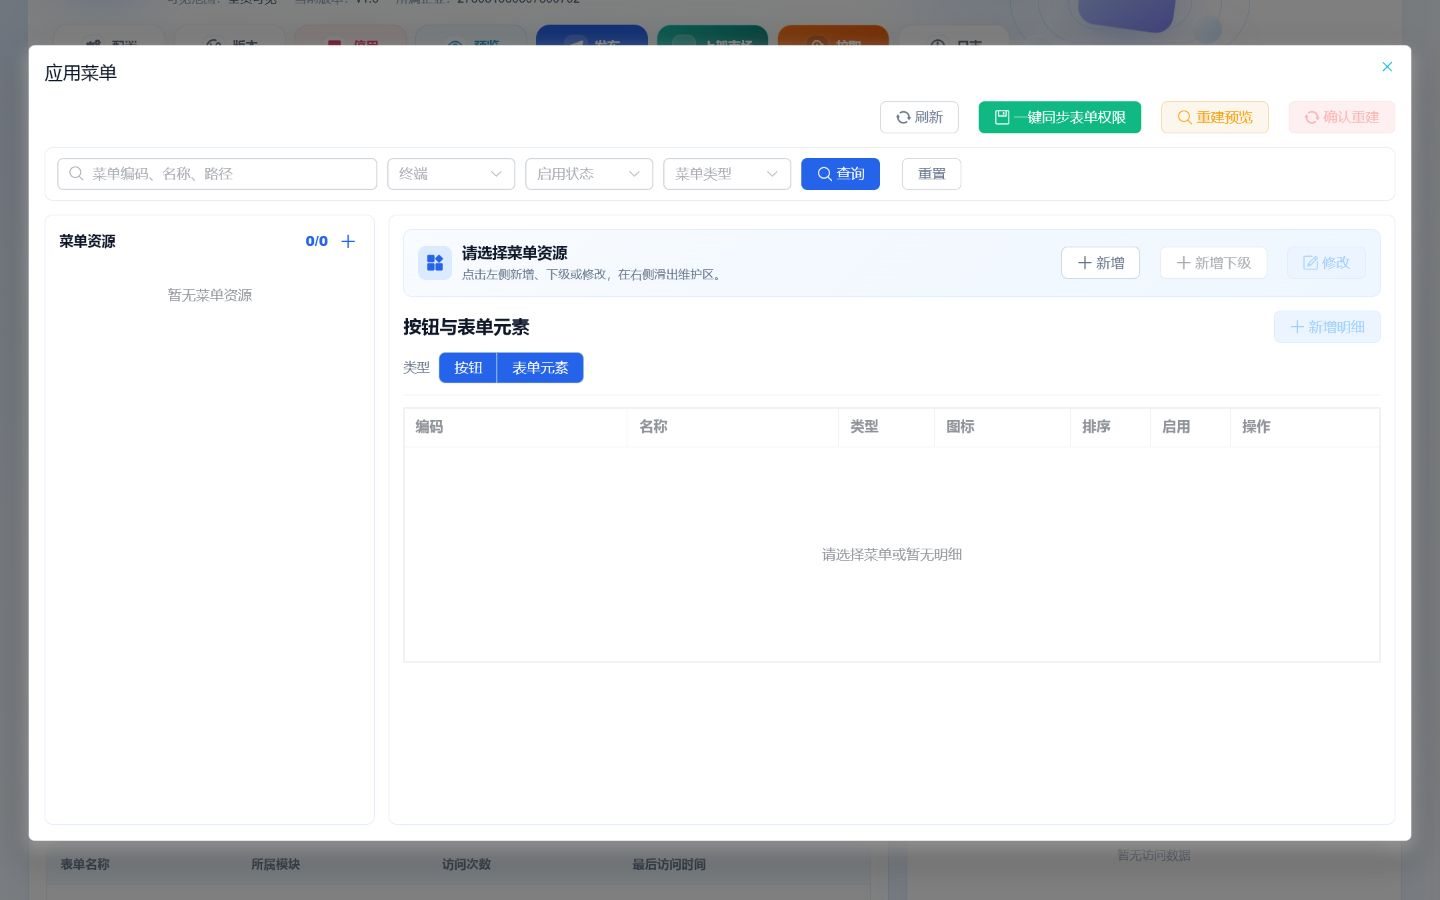Open the 启用状态 dropdown
This screenshot has height=900, width=1440.
(589, 174)
